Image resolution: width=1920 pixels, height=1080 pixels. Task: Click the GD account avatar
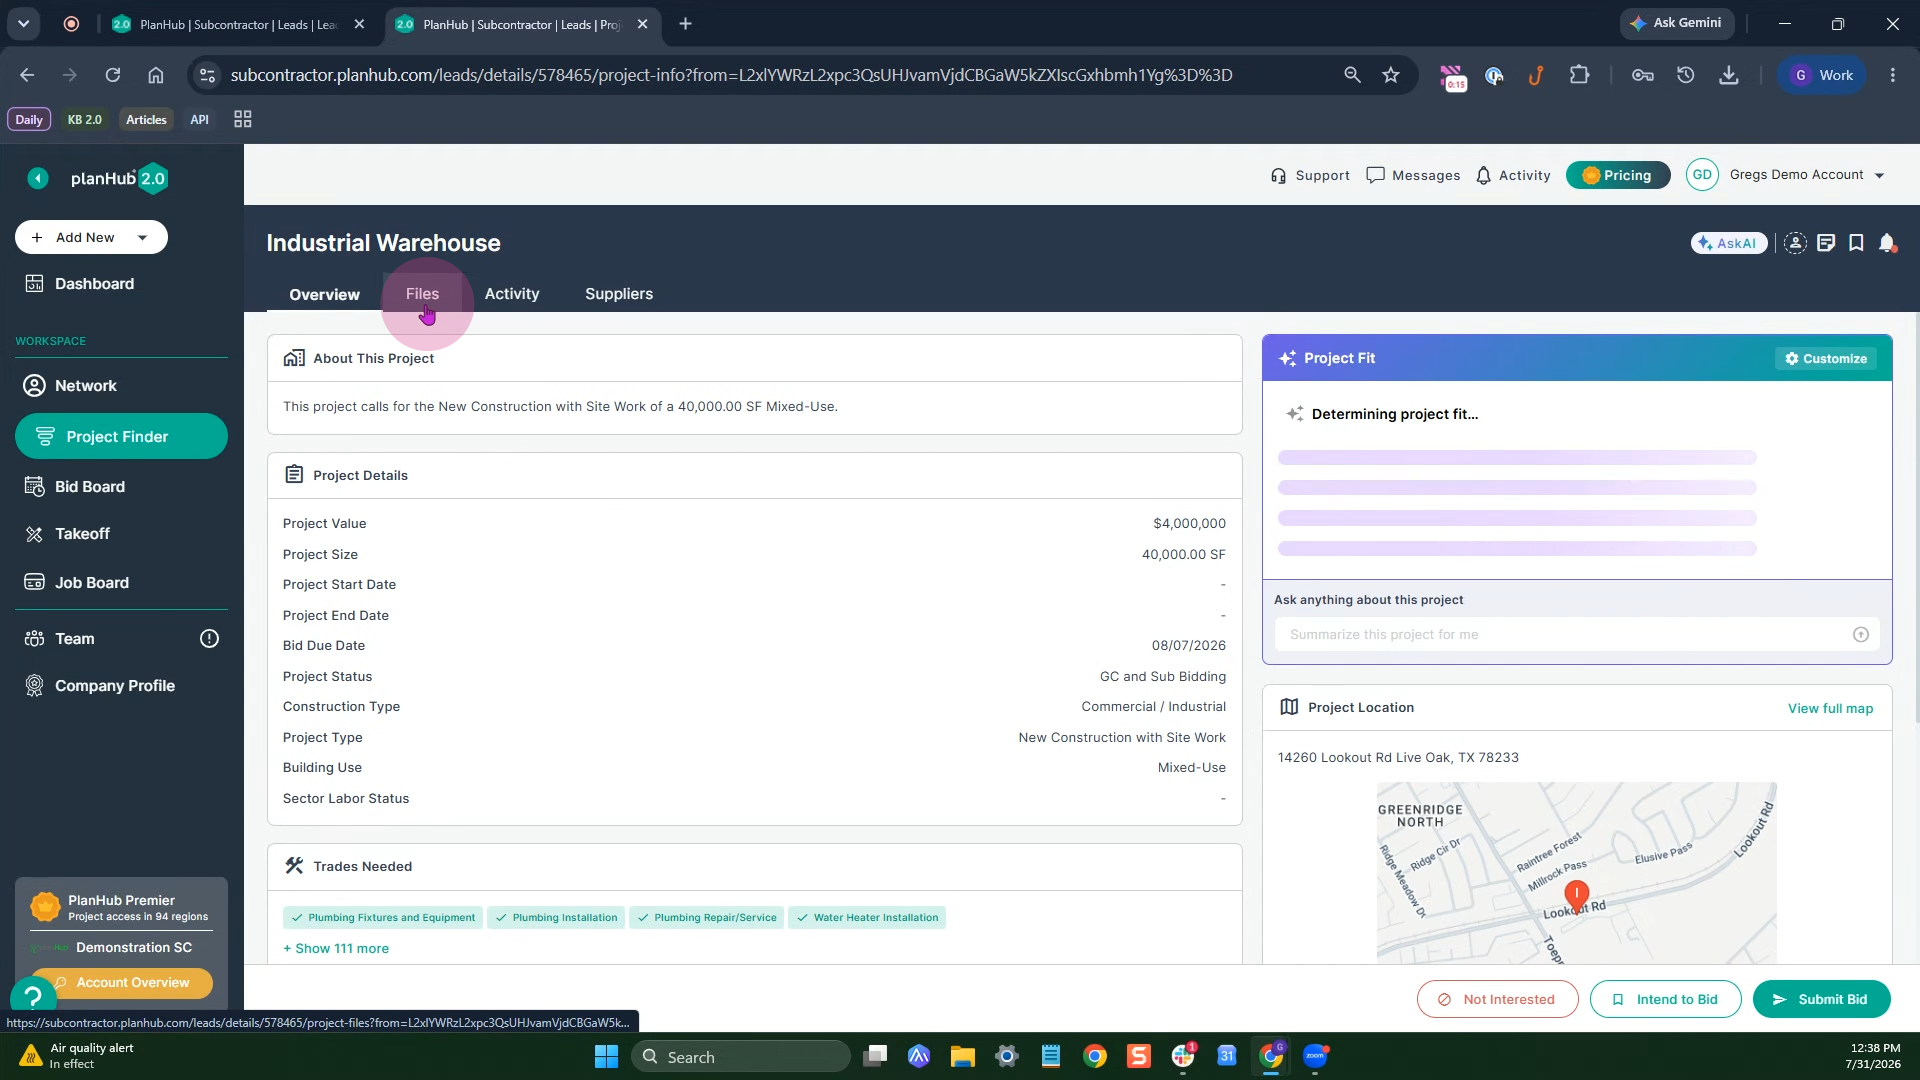pyautogui.click(x=1702, y=175)
